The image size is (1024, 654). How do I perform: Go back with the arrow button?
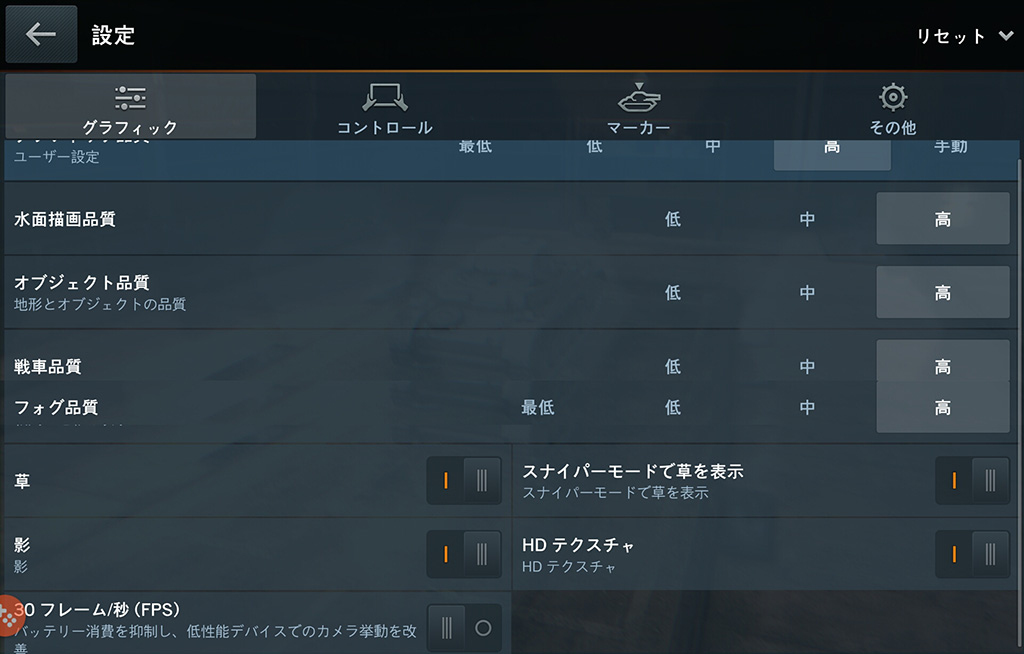[x=41, y=34]
